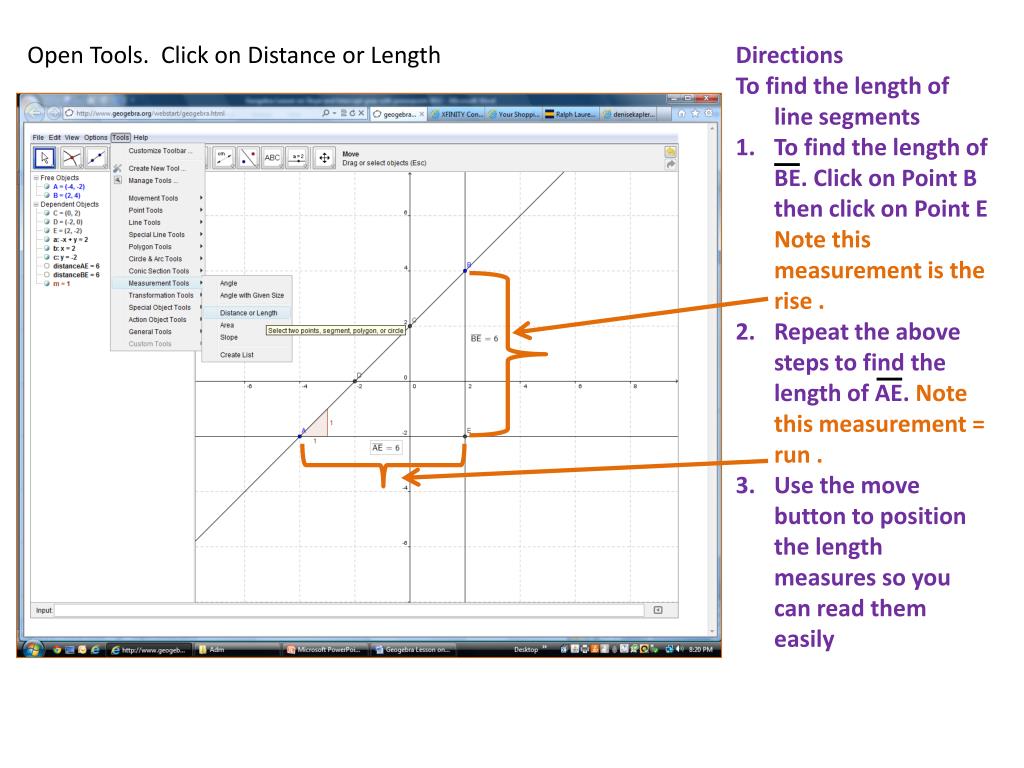Toggle visibility of point A
This screenshot has width=1024, height=768.
pyautogui.click(x=47, y=187)
